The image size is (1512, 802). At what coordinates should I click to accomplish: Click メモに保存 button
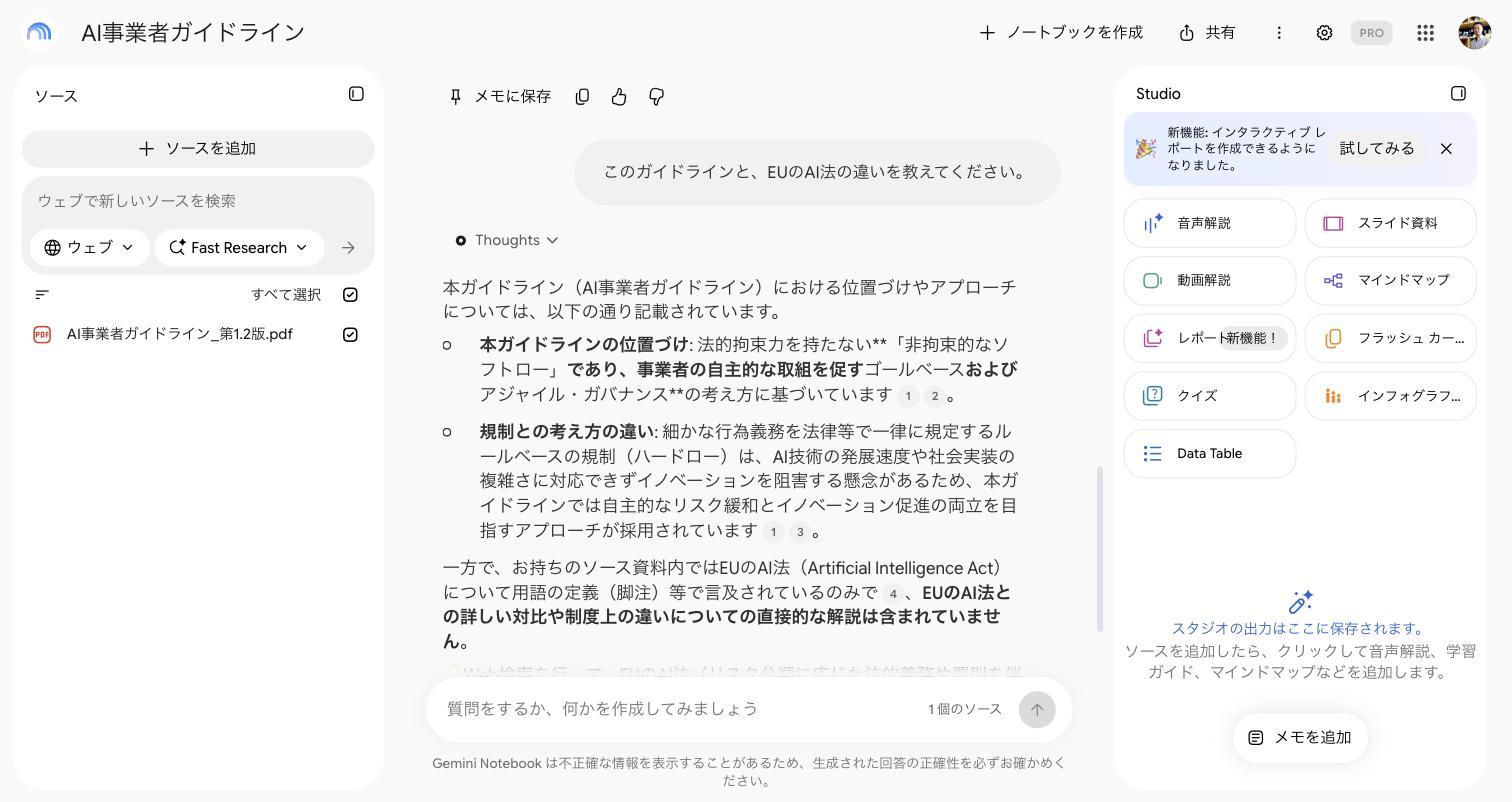[x=499, y=97]
